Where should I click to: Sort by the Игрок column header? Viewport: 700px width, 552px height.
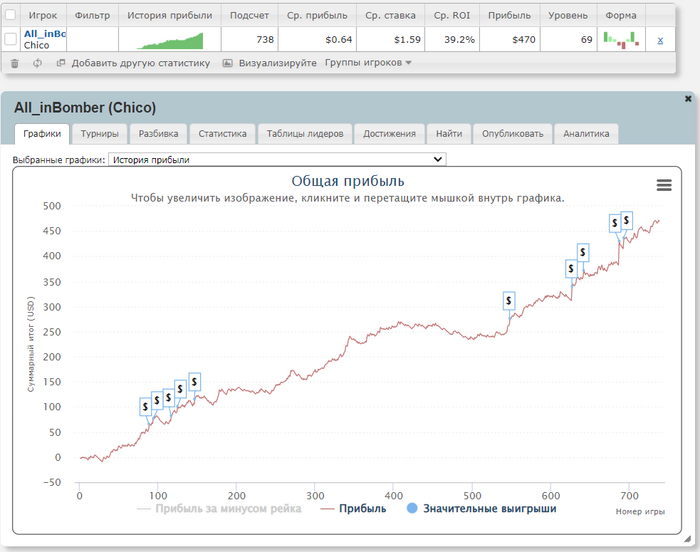click(43, 15)
